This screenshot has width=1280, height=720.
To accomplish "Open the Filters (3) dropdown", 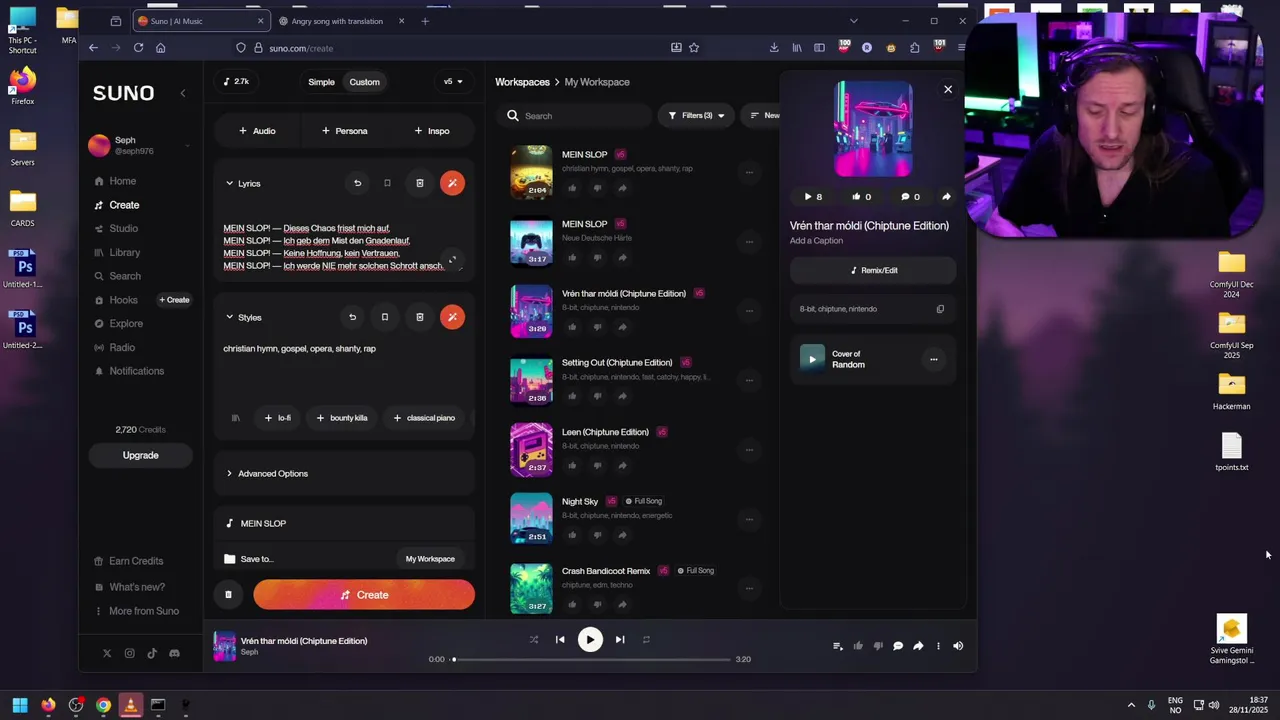I will 697,116.
